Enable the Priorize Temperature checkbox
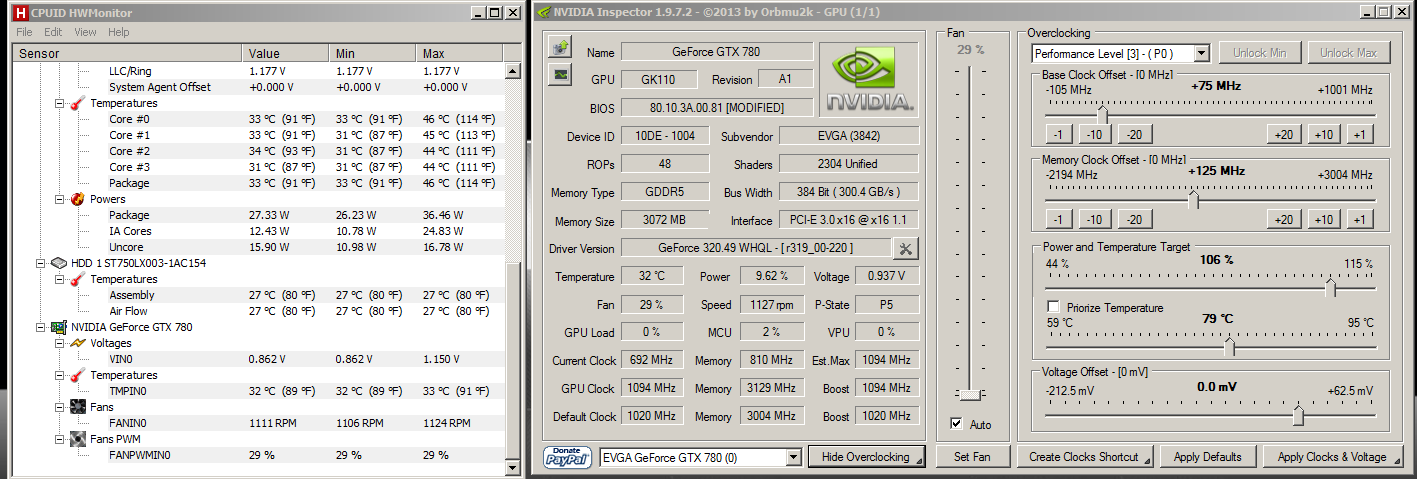Screen dimensions: 1417x479 pyautogui.click(x=1052, y=307)
